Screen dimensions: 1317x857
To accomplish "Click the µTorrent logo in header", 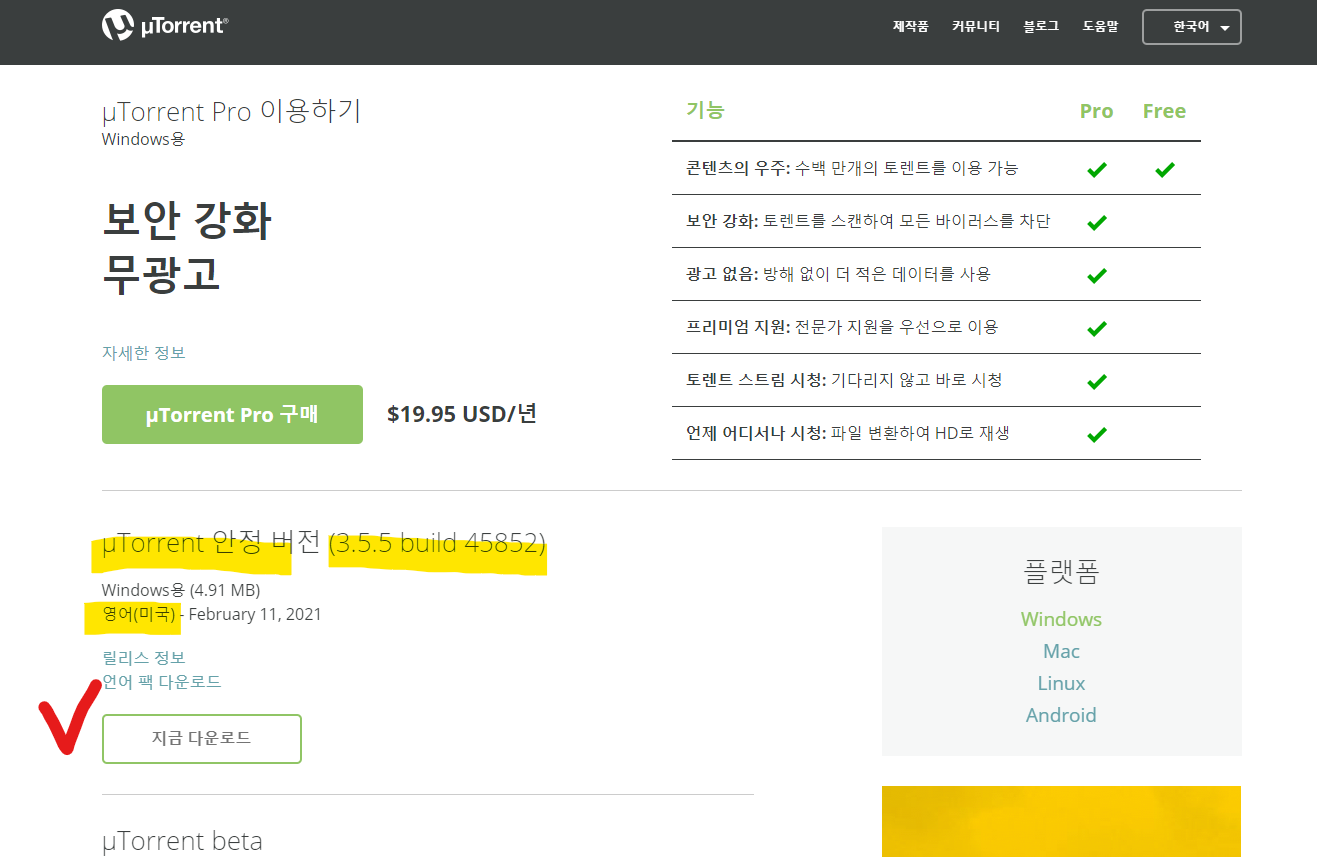I will [165, 25].
